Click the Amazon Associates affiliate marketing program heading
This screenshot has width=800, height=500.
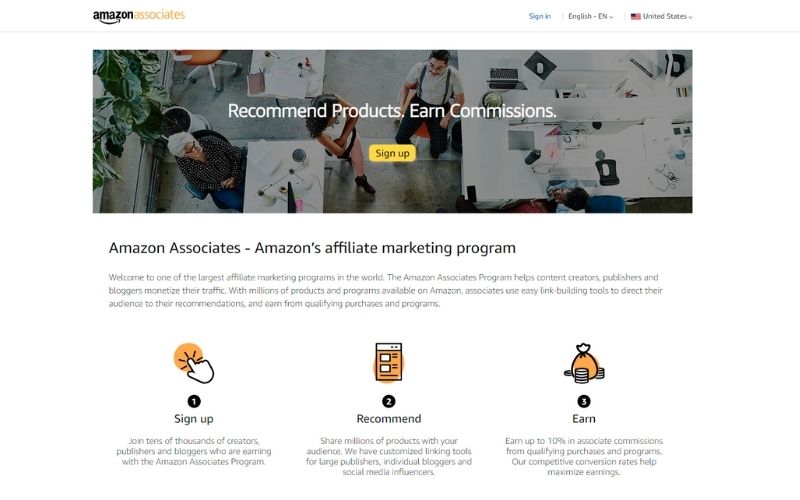(x=312, y=248)
